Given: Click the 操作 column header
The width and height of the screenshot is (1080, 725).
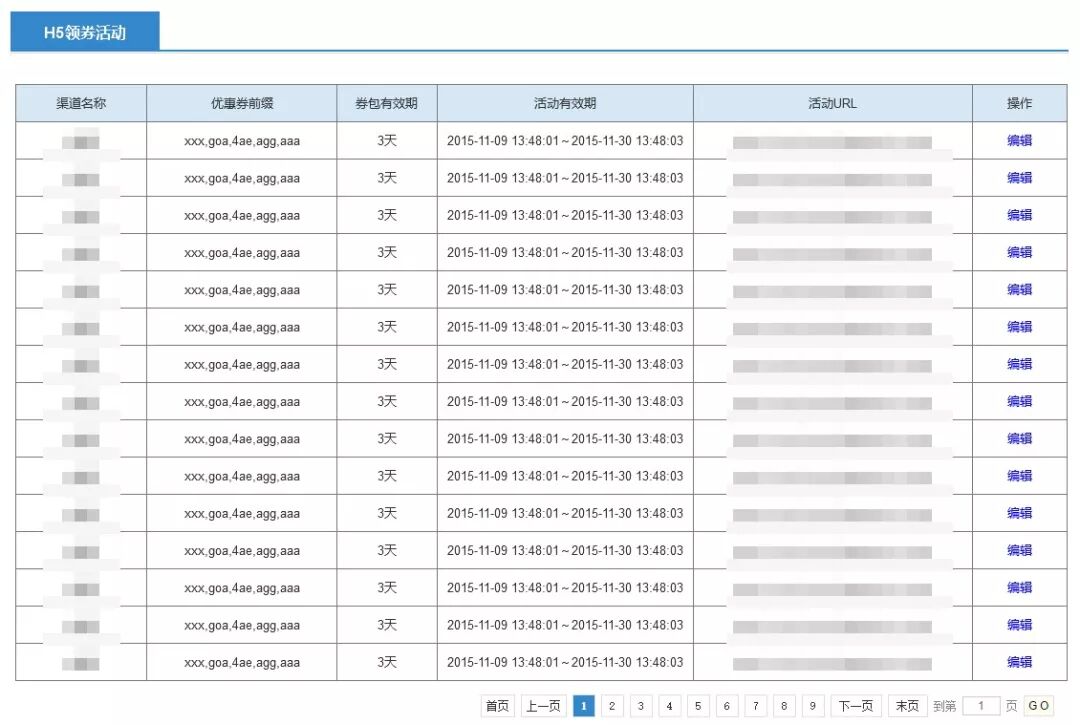Looking at the screenshot, I should (x=1019, y=103).
